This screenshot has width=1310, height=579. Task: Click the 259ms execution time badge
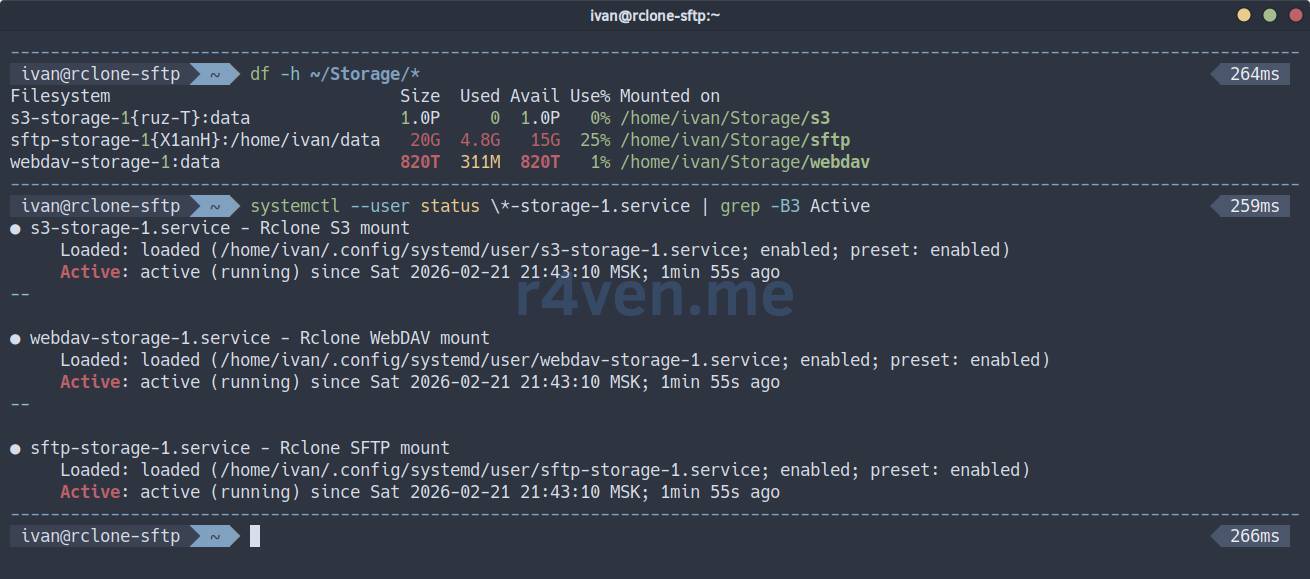pyautogui.click(x=1254, y=206)
